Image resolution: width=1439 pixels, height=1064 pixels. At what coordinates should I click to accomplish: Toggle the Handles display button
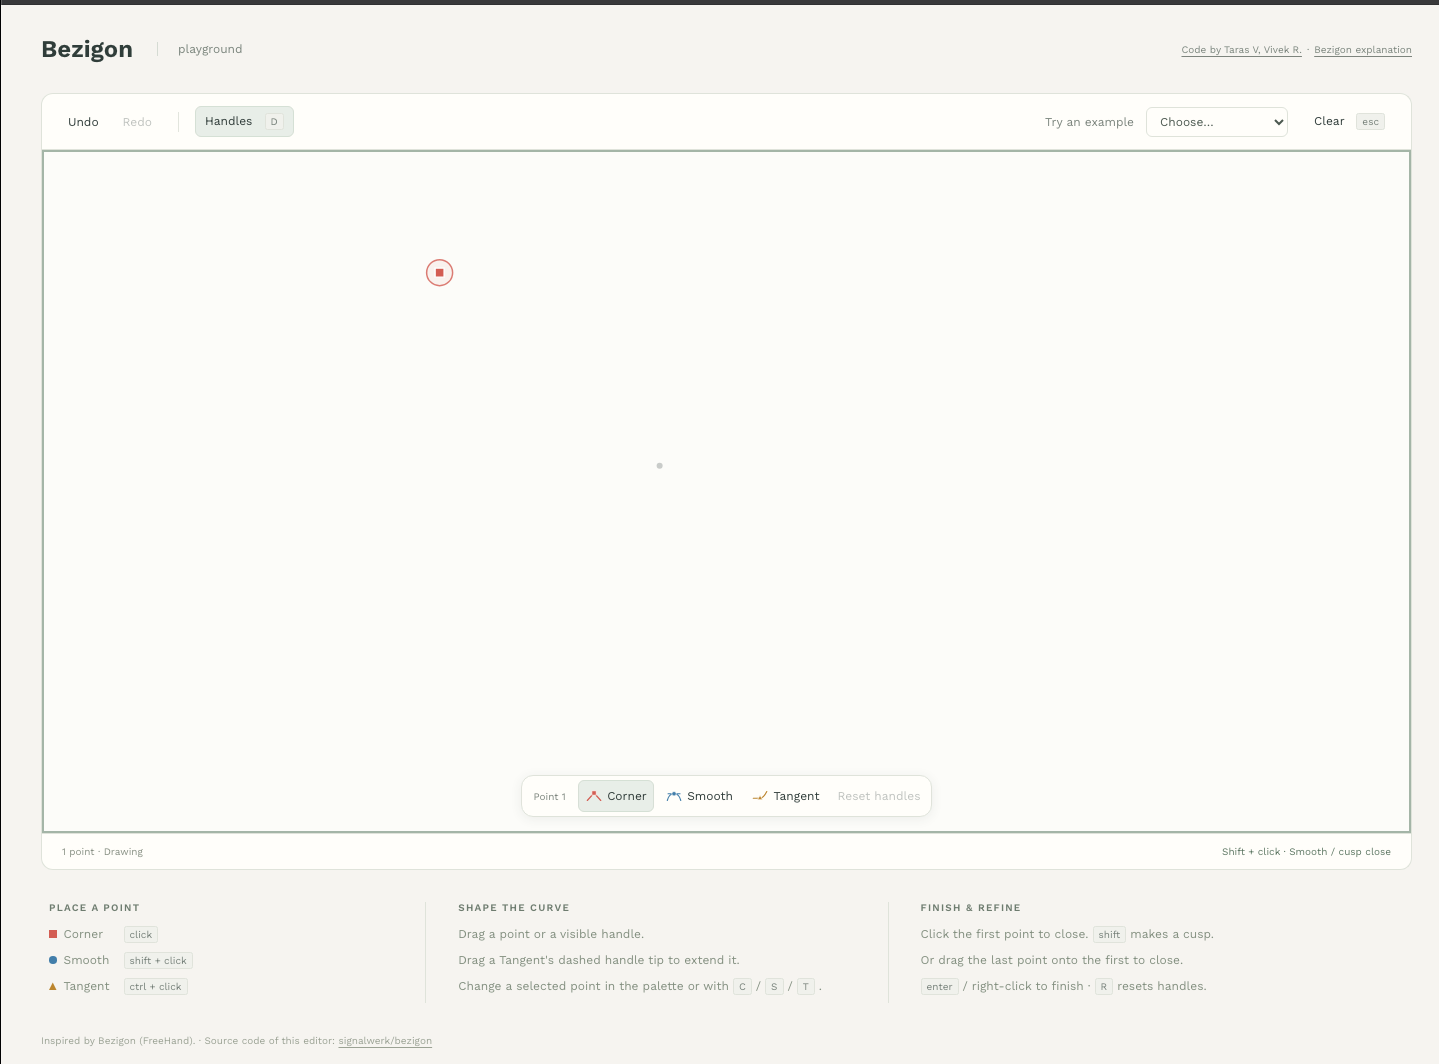[244, 122]
